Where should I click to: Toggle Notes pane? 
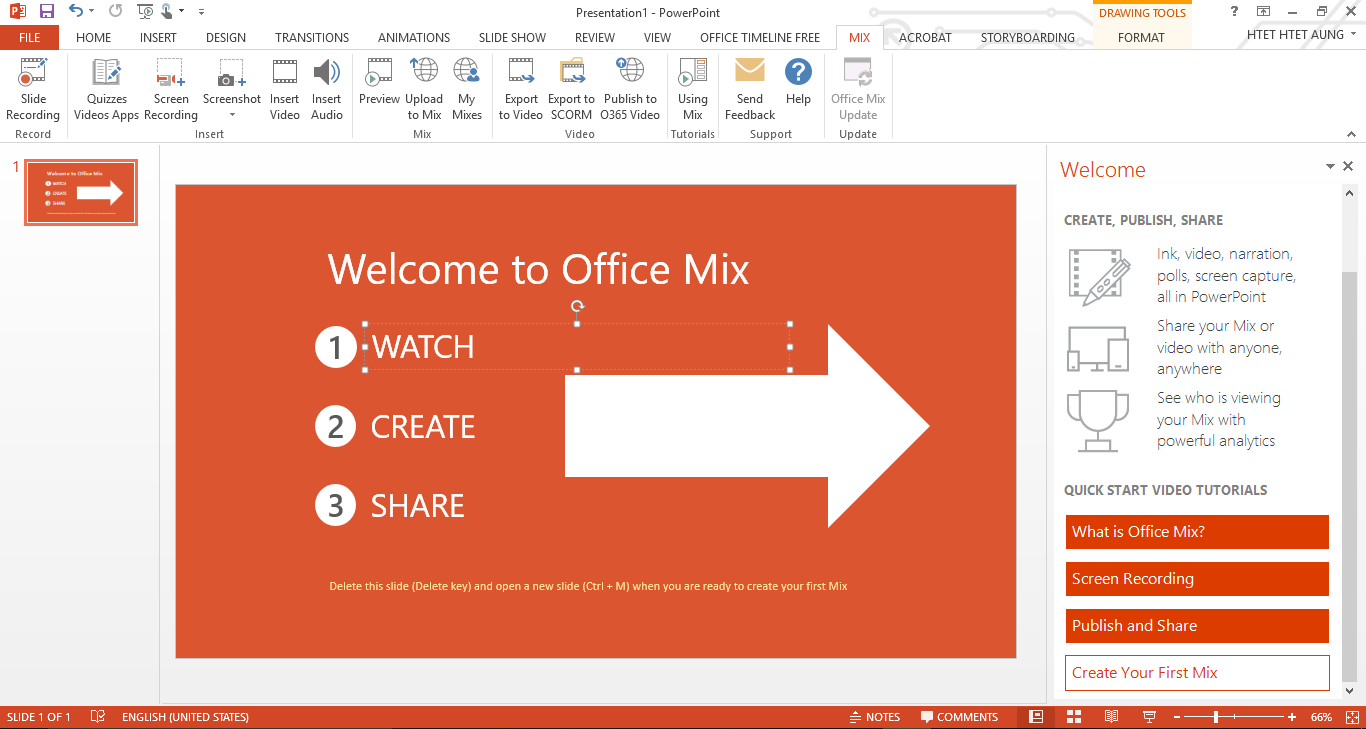874,717
